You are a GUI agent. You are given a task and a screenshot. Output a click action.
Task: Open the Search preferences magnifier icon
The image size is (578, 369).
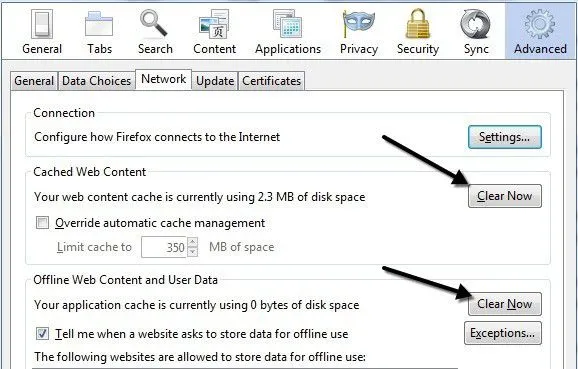click(155, 31)
